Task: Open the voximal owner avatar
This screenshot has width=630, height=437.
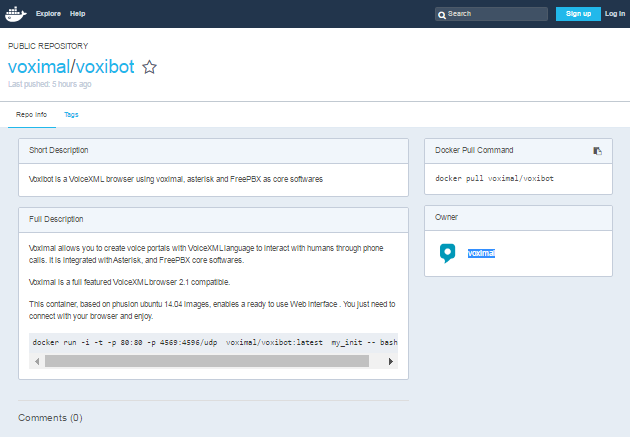Action: coord(447,253)
